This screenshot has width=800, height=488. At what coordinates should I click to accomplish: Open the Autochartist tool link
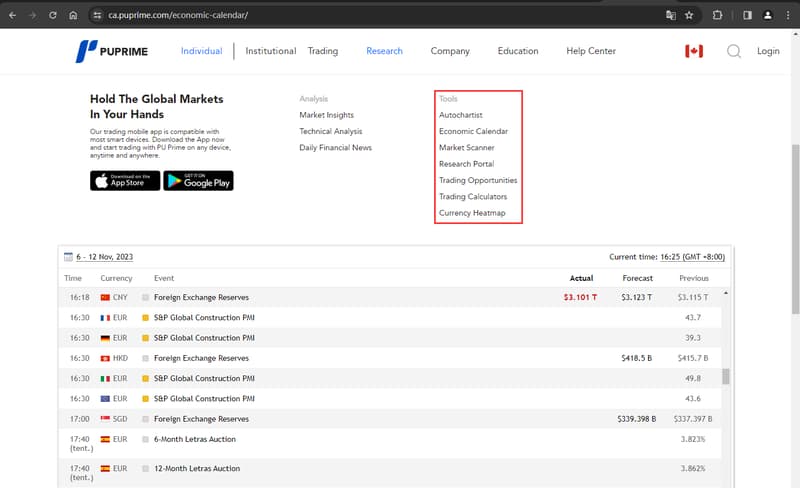click(x=461, y=115)
